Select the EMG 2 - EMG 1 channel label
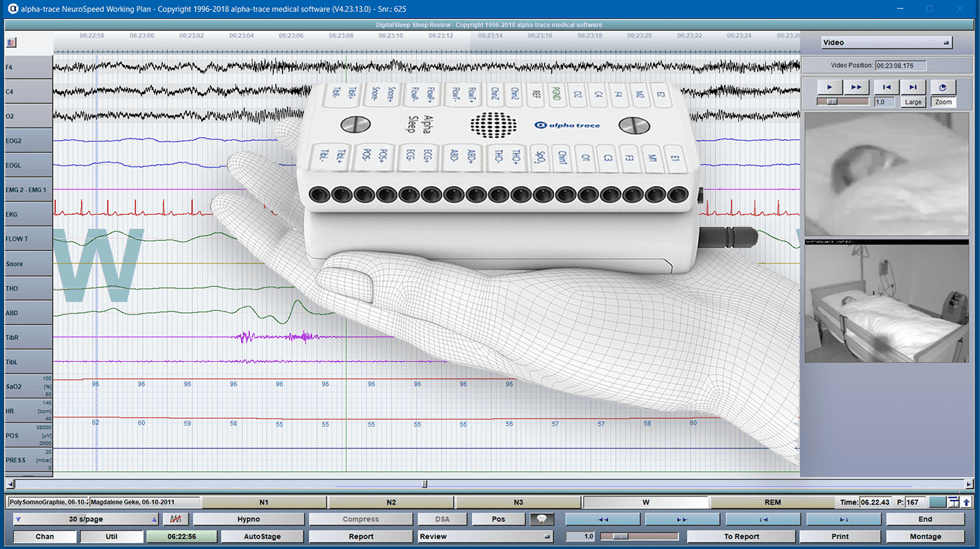The height and width of the screenshot is (549, 980). (28, 189)
